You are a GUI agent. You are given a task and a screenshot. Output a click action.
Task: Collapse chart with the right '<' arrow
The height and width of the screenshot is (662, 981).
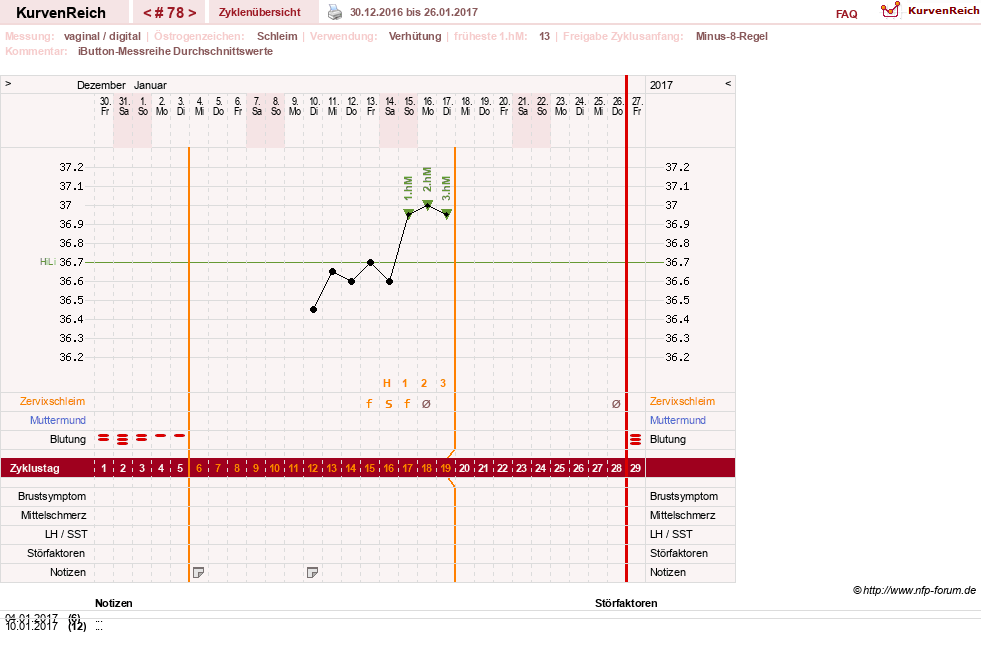[728, 83]
